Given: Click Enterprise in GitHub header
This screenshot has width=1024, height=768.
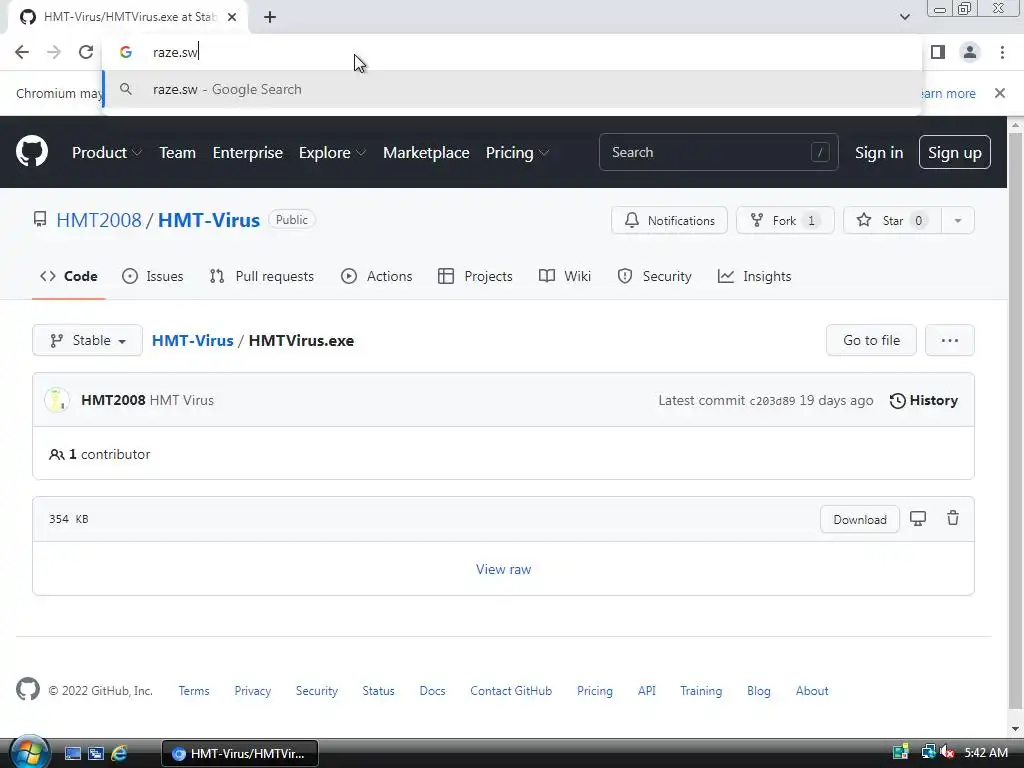Looking at the screenshot, I should click(248, 152).
